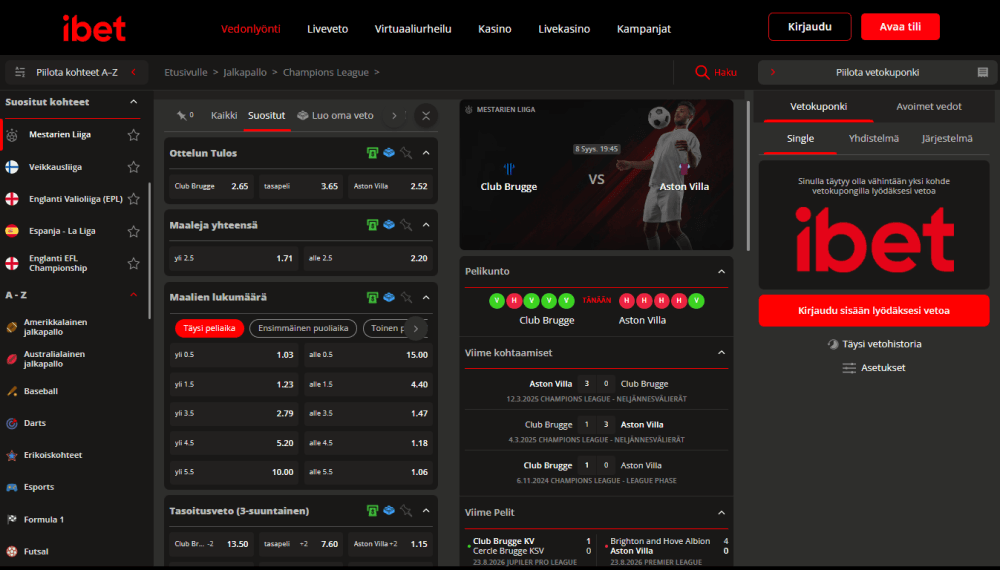The image size is (1000, 570).
Task: Collapse Maaleja yhteensä market
Action: coord(426,225)
